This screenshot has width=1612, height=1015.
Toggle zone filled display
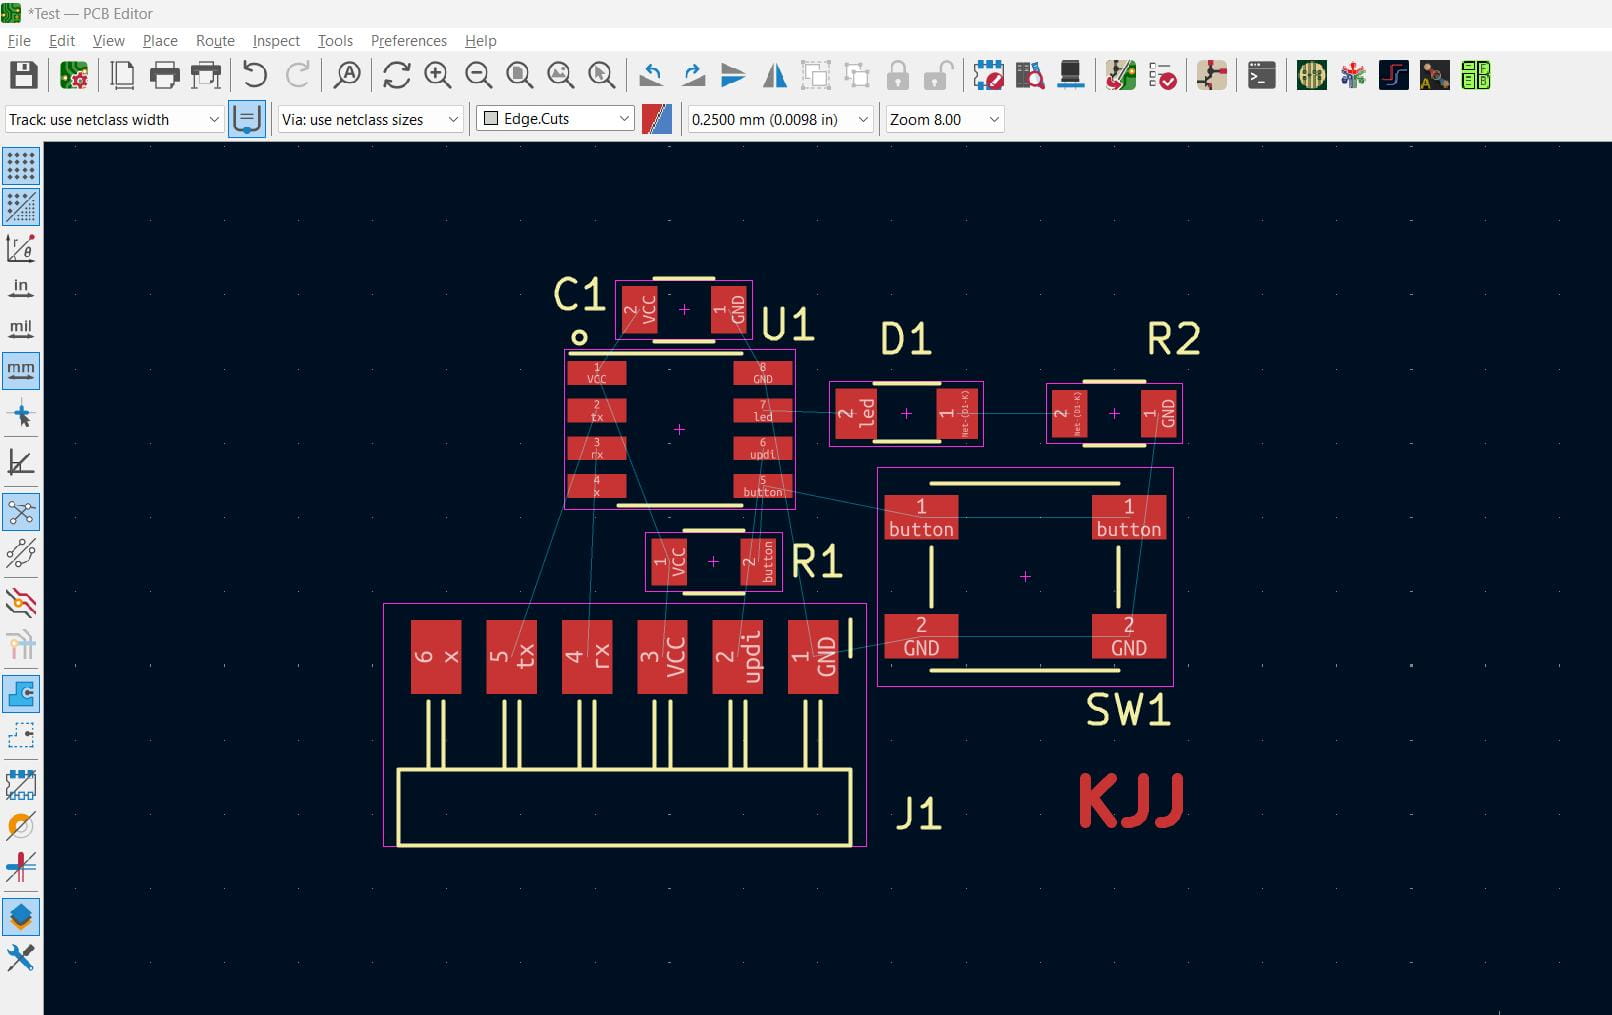tap(20, 692)
